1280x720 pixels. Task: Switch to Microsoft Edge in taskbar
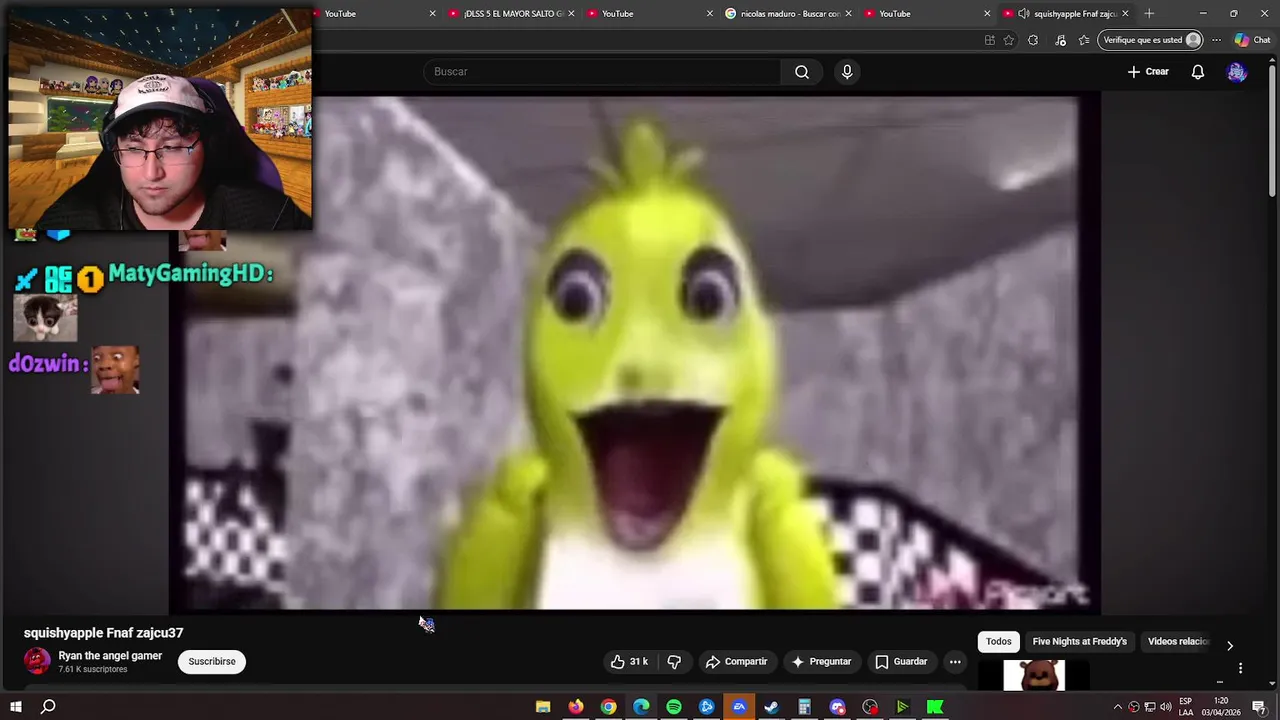coord(641,707)
